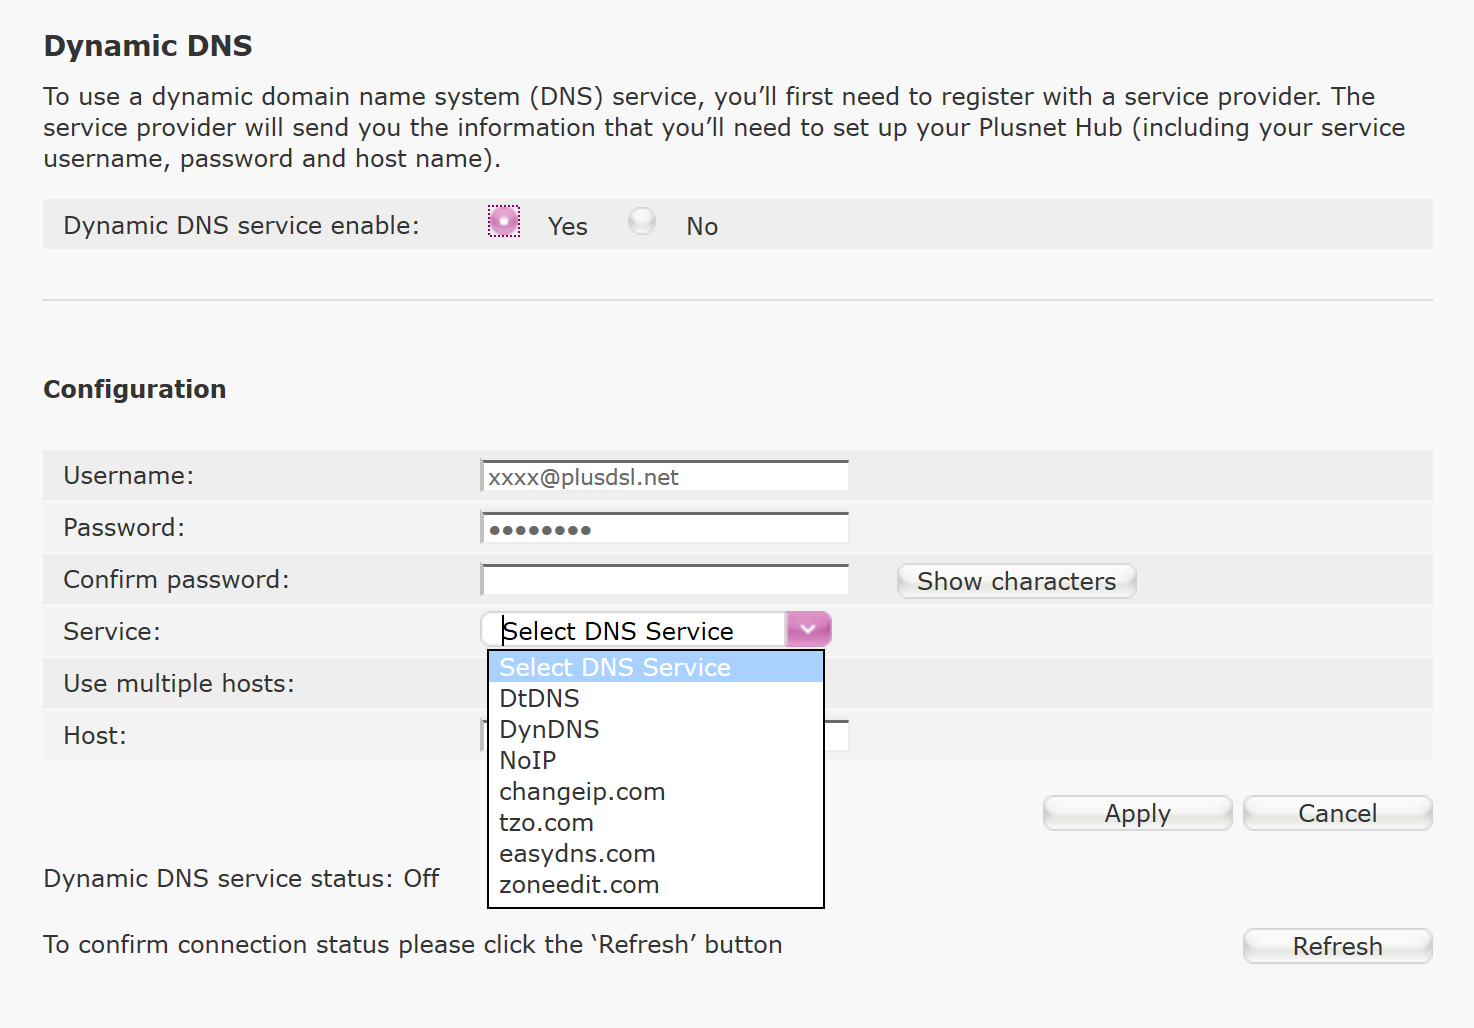
Task: Open the Service dropdown pink arrow
Action: tap(807, 629)
